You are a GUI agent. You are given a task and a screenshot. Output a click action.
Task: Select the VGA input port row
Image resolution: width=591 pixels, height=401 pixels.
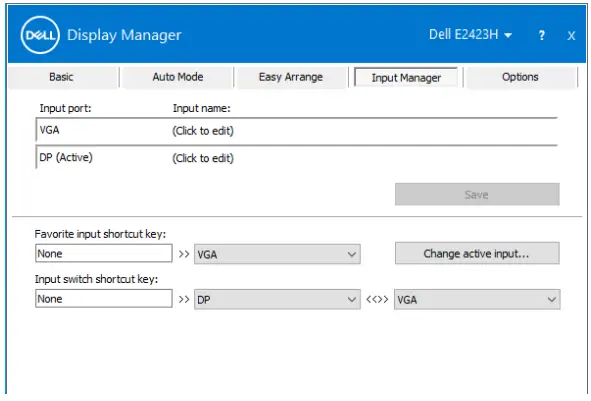[x=296, y=130]
